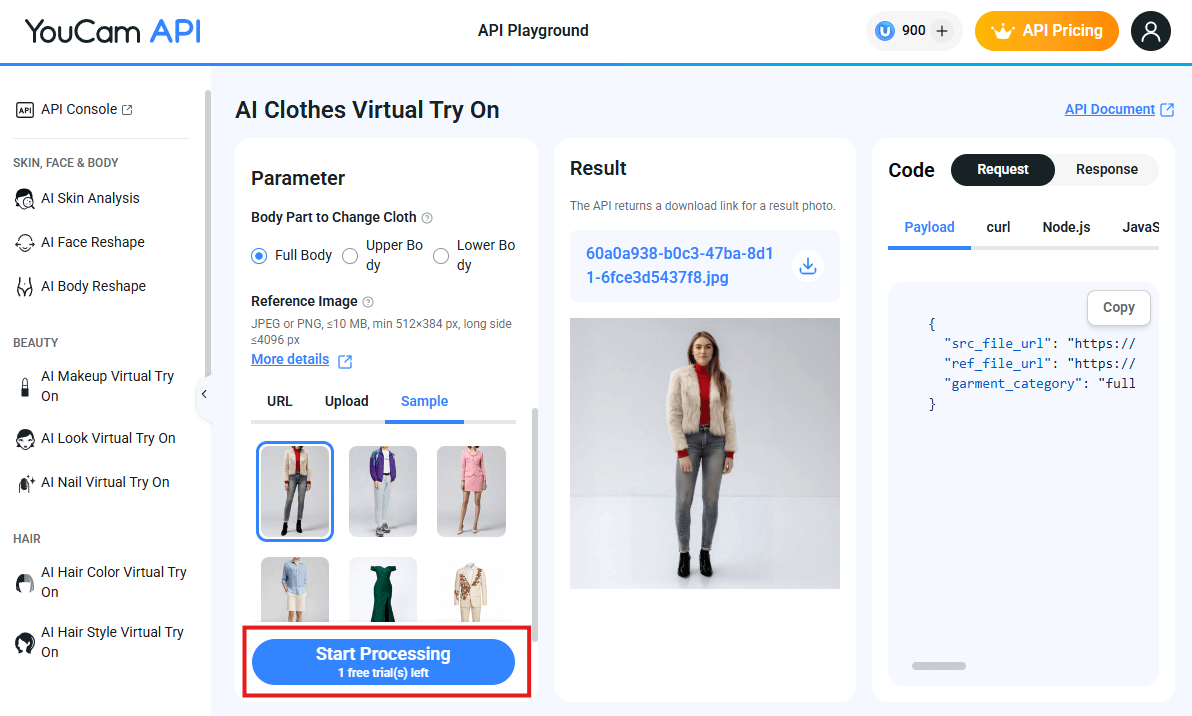Image resolution: width=1192 pixels, height=716 pixels.
Task: Open the user profile avatar icon
Action: point(1150,31)
